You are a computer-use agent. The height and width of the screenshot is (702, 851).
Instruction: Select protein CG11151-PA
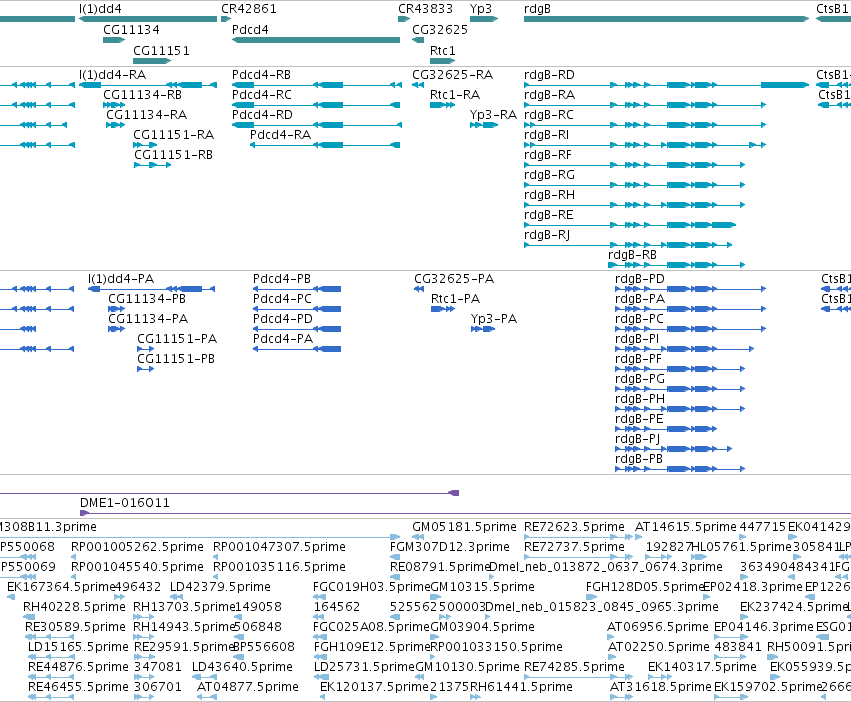click(177, 339)
